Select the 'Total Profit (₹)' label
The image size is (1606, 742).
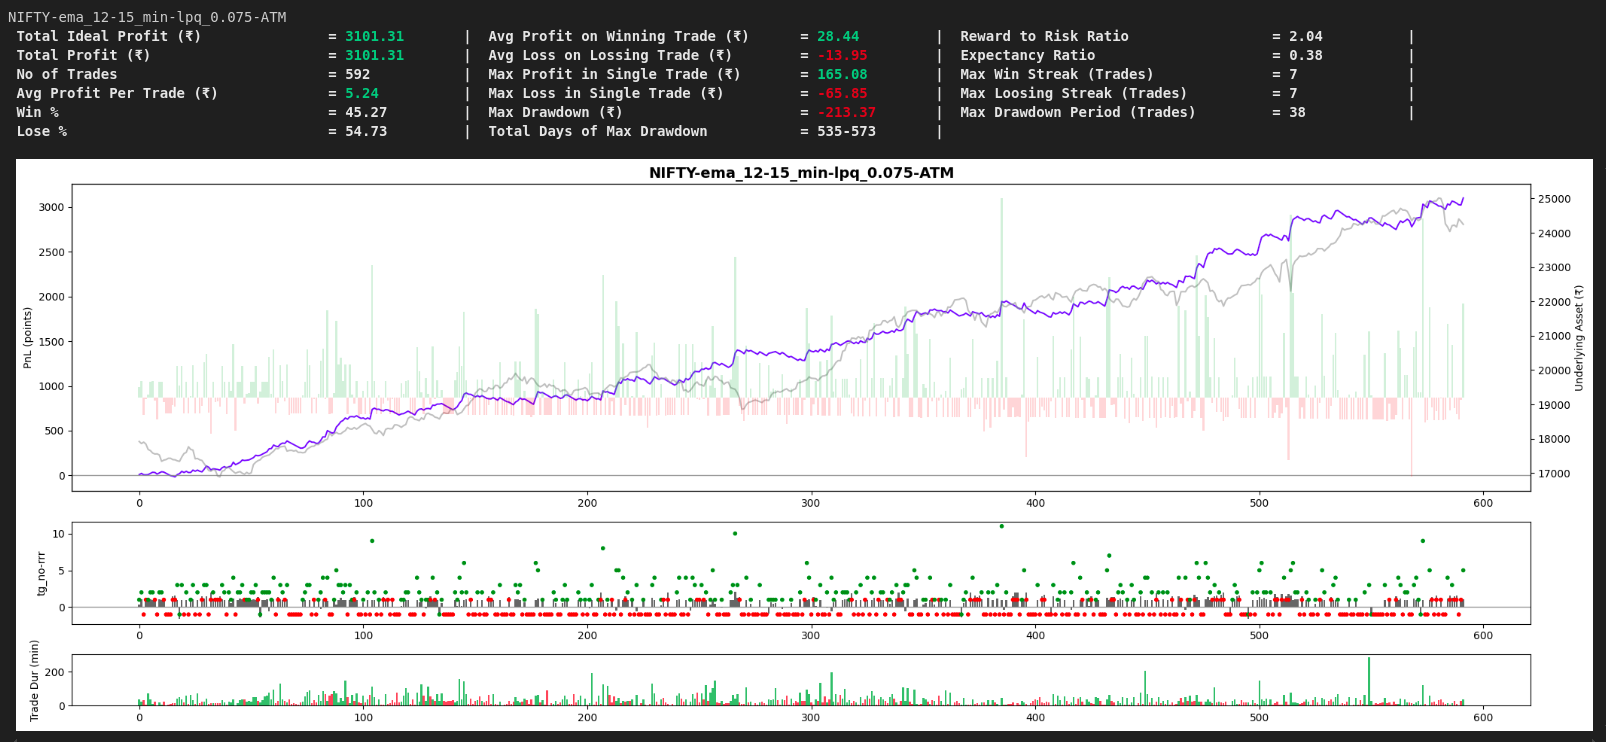click(x=83, y=55)
